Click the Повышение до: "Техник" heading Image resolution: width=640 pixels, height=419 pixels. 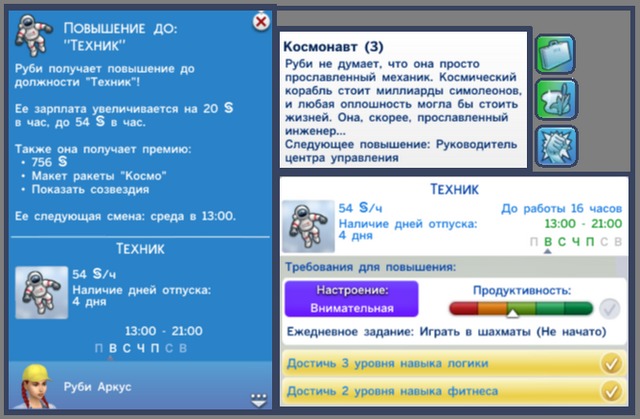(x=120, y=36)
